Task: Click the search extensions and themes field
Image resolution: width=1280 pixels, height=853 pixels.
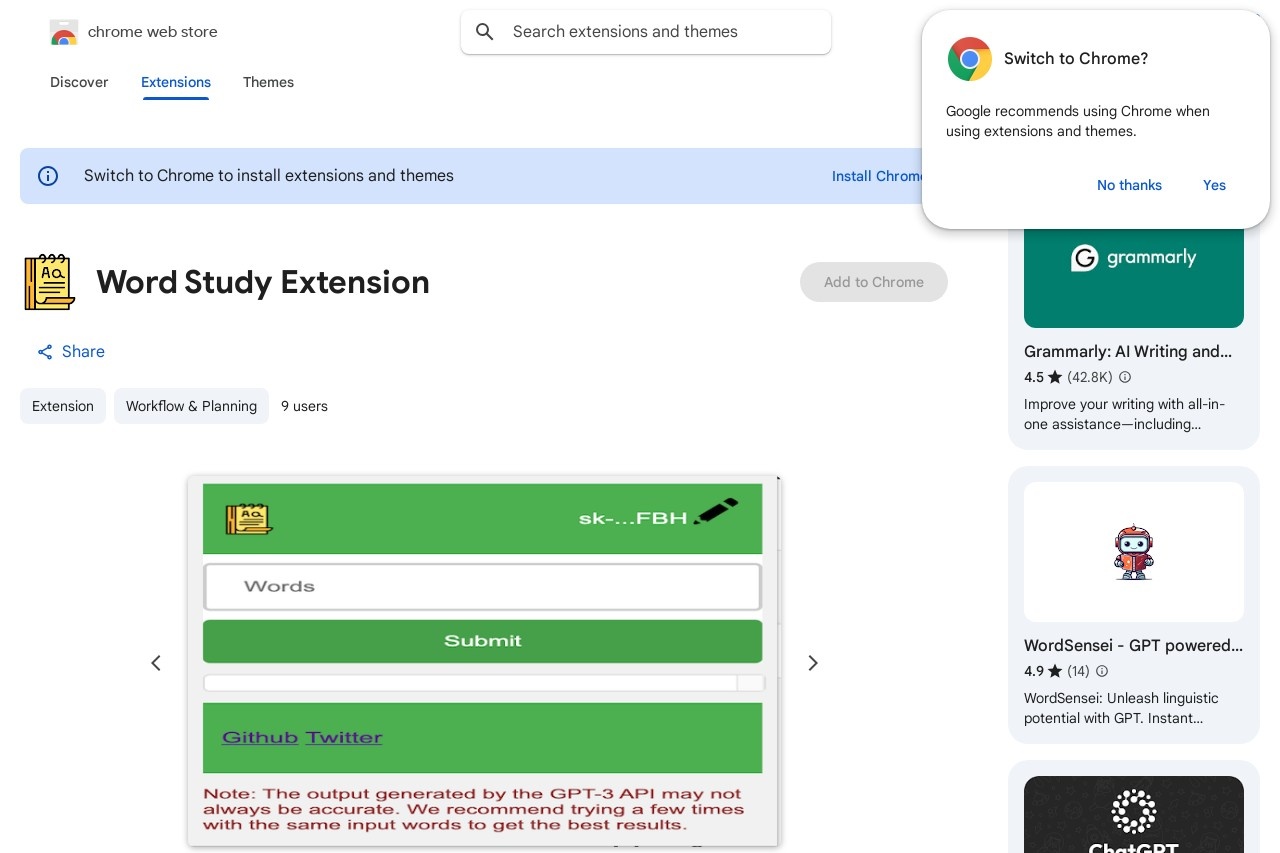Action: pos(646,32)
